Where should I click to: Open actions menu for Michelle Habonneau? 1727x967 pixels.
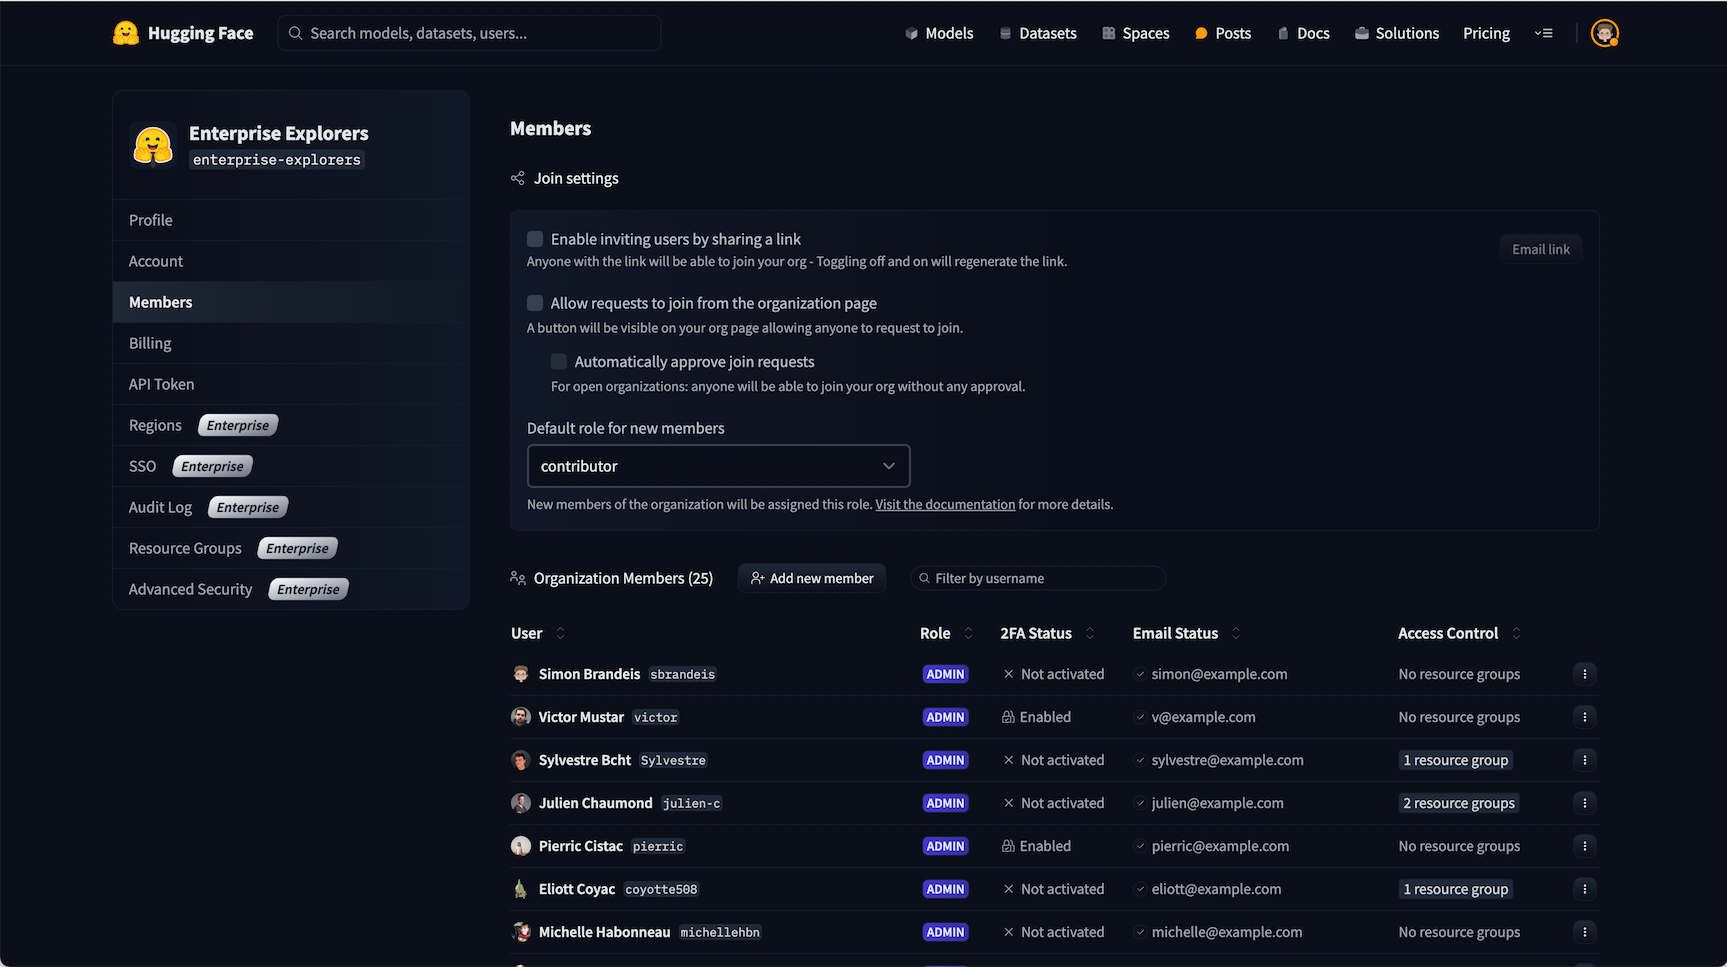coord(1584,932)
